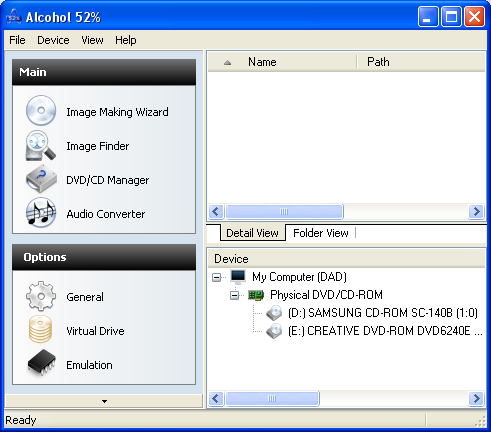
Task: Open Emulation chip icon
Action: point(41,363)
